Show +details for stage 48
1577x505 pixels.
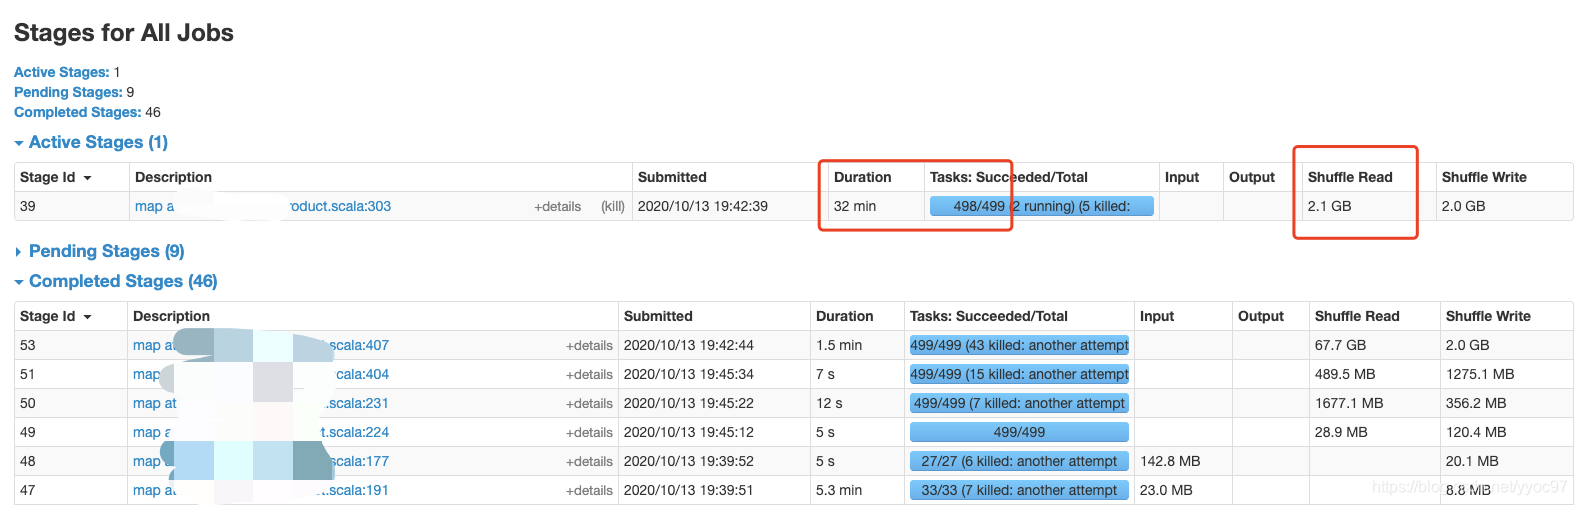pyautogui.click(x=589, y=462)
